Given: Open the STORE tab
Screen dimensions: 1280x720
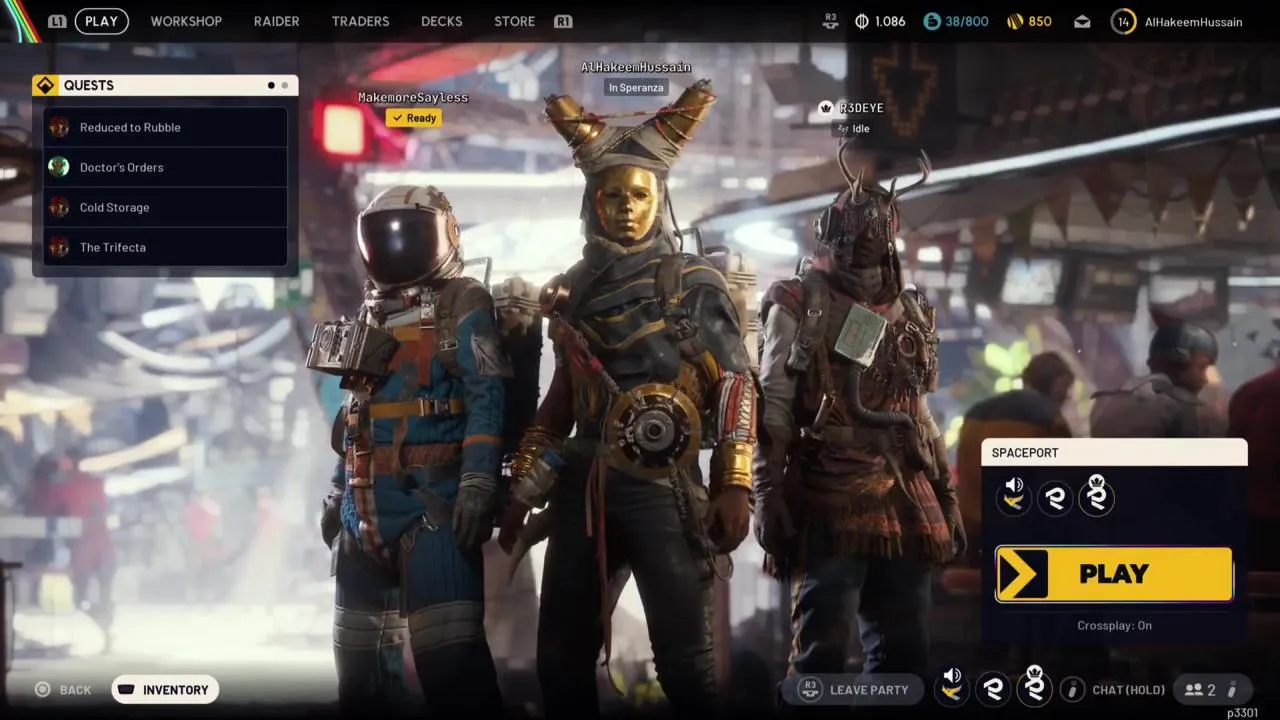Looking at the screenshot, I should tap(514, 21).
